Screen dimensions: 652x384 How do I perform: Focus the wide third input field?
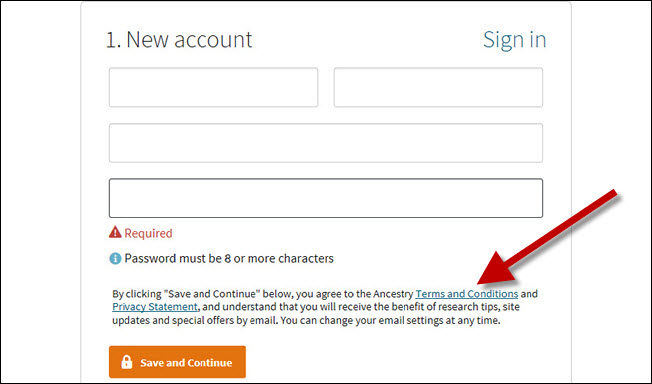coord(326,143)
